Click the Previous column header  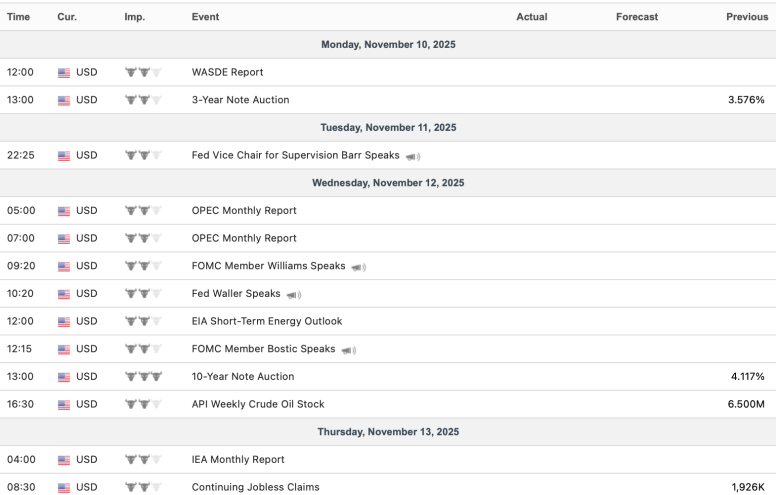point(746,17)
